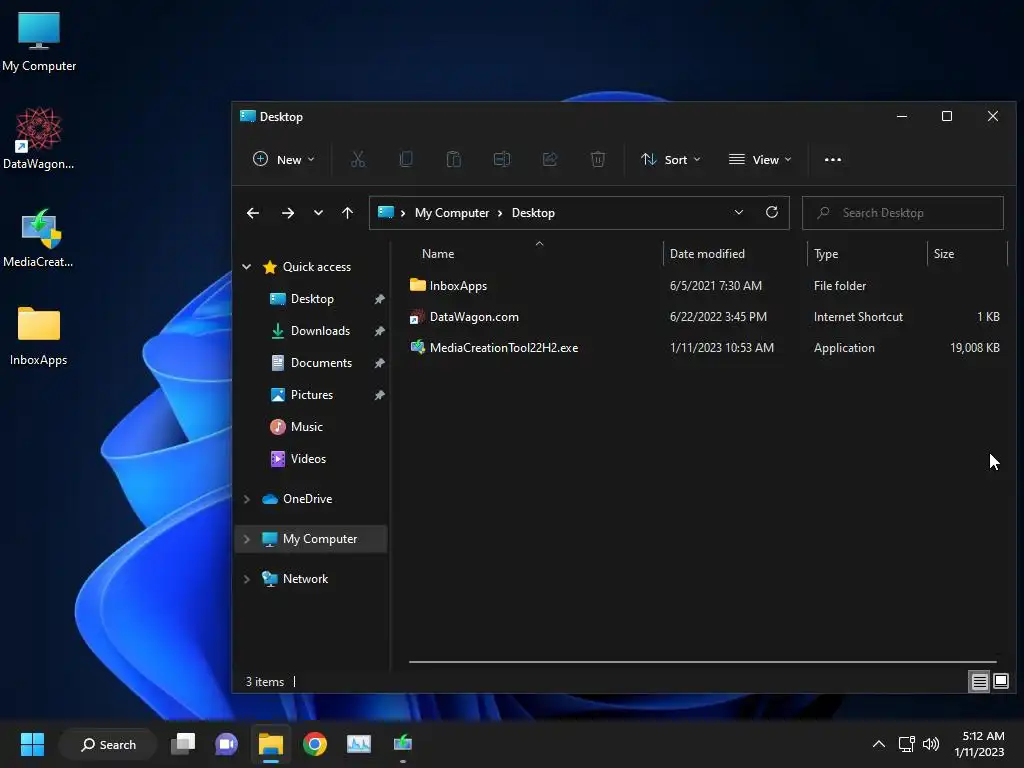Click the taskbar Search box
The height and width of the screenshot is (768, 1024).
click(x=108, y=744)
